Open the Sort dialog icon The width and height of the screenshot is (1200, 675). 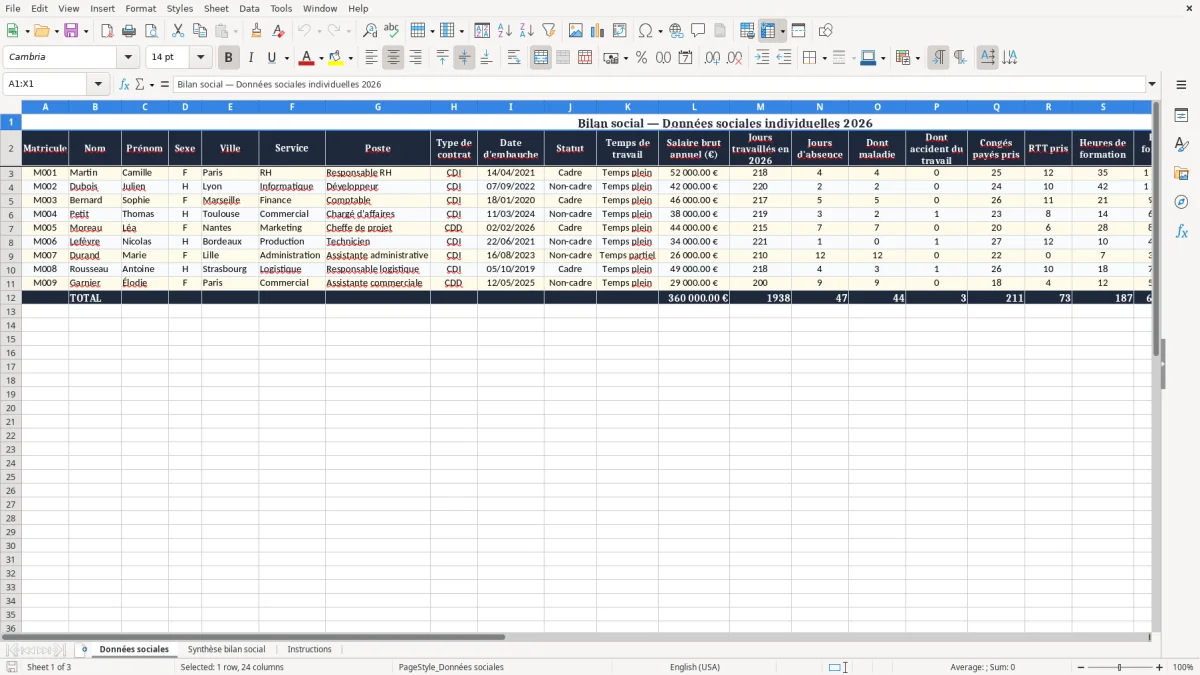tap(482, 31)
